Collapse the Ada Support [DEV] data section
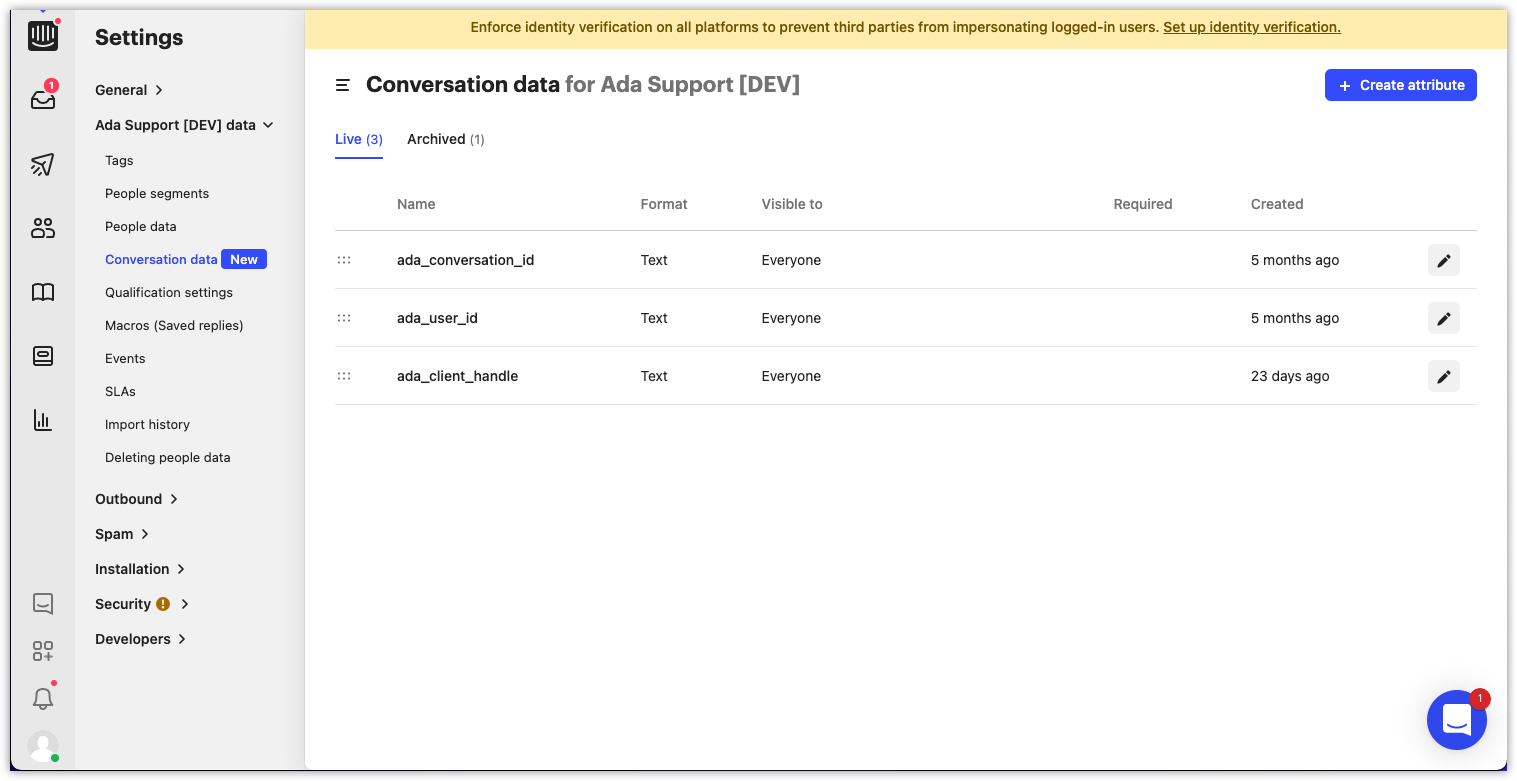This screenshot has height=781, width=1517. click(183, 124)
